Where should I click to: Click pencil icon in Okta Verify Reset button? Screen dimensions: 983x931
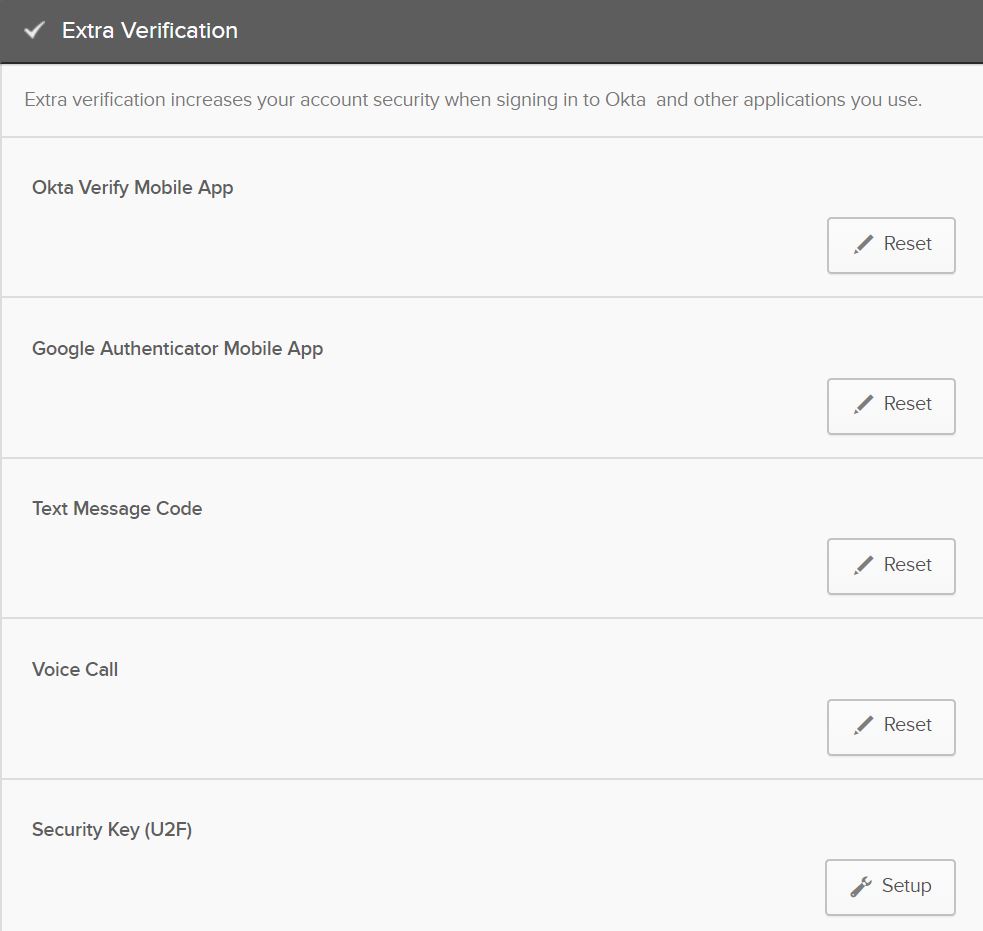tap(863, 245)
